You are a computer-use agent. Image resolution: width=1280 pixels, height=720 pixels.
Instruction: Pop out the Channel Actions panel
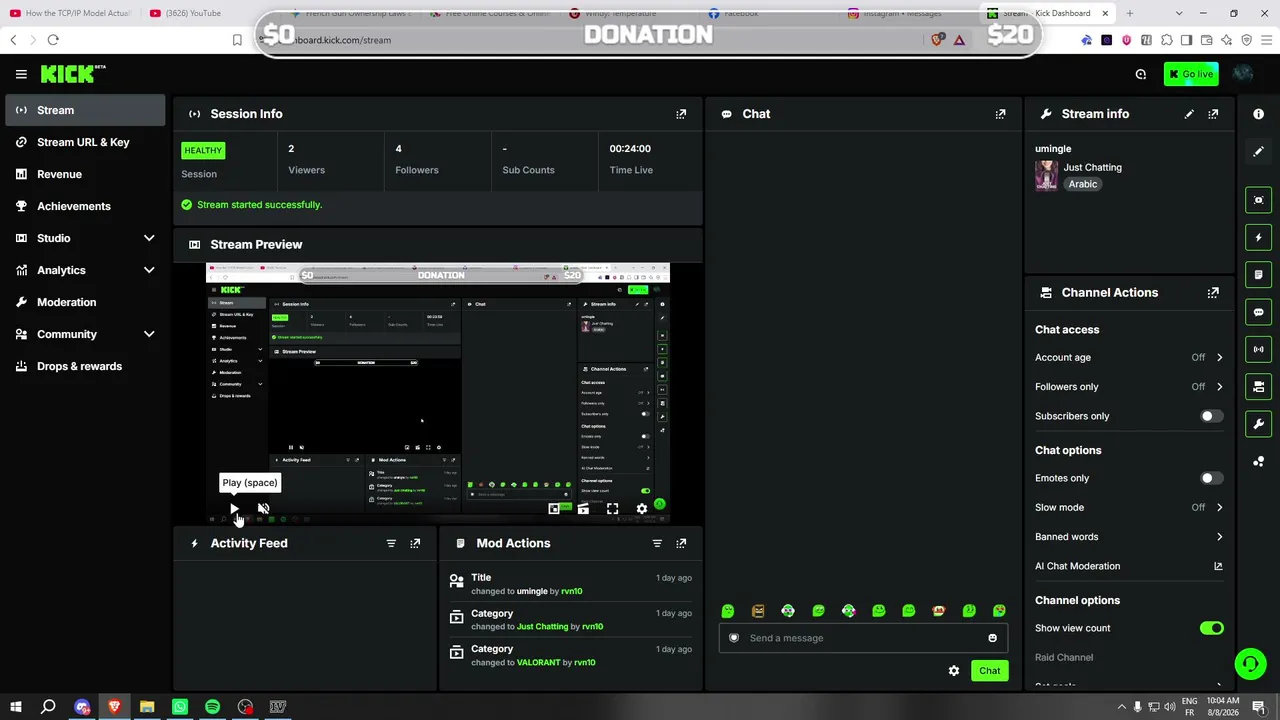pos(1213,293)
